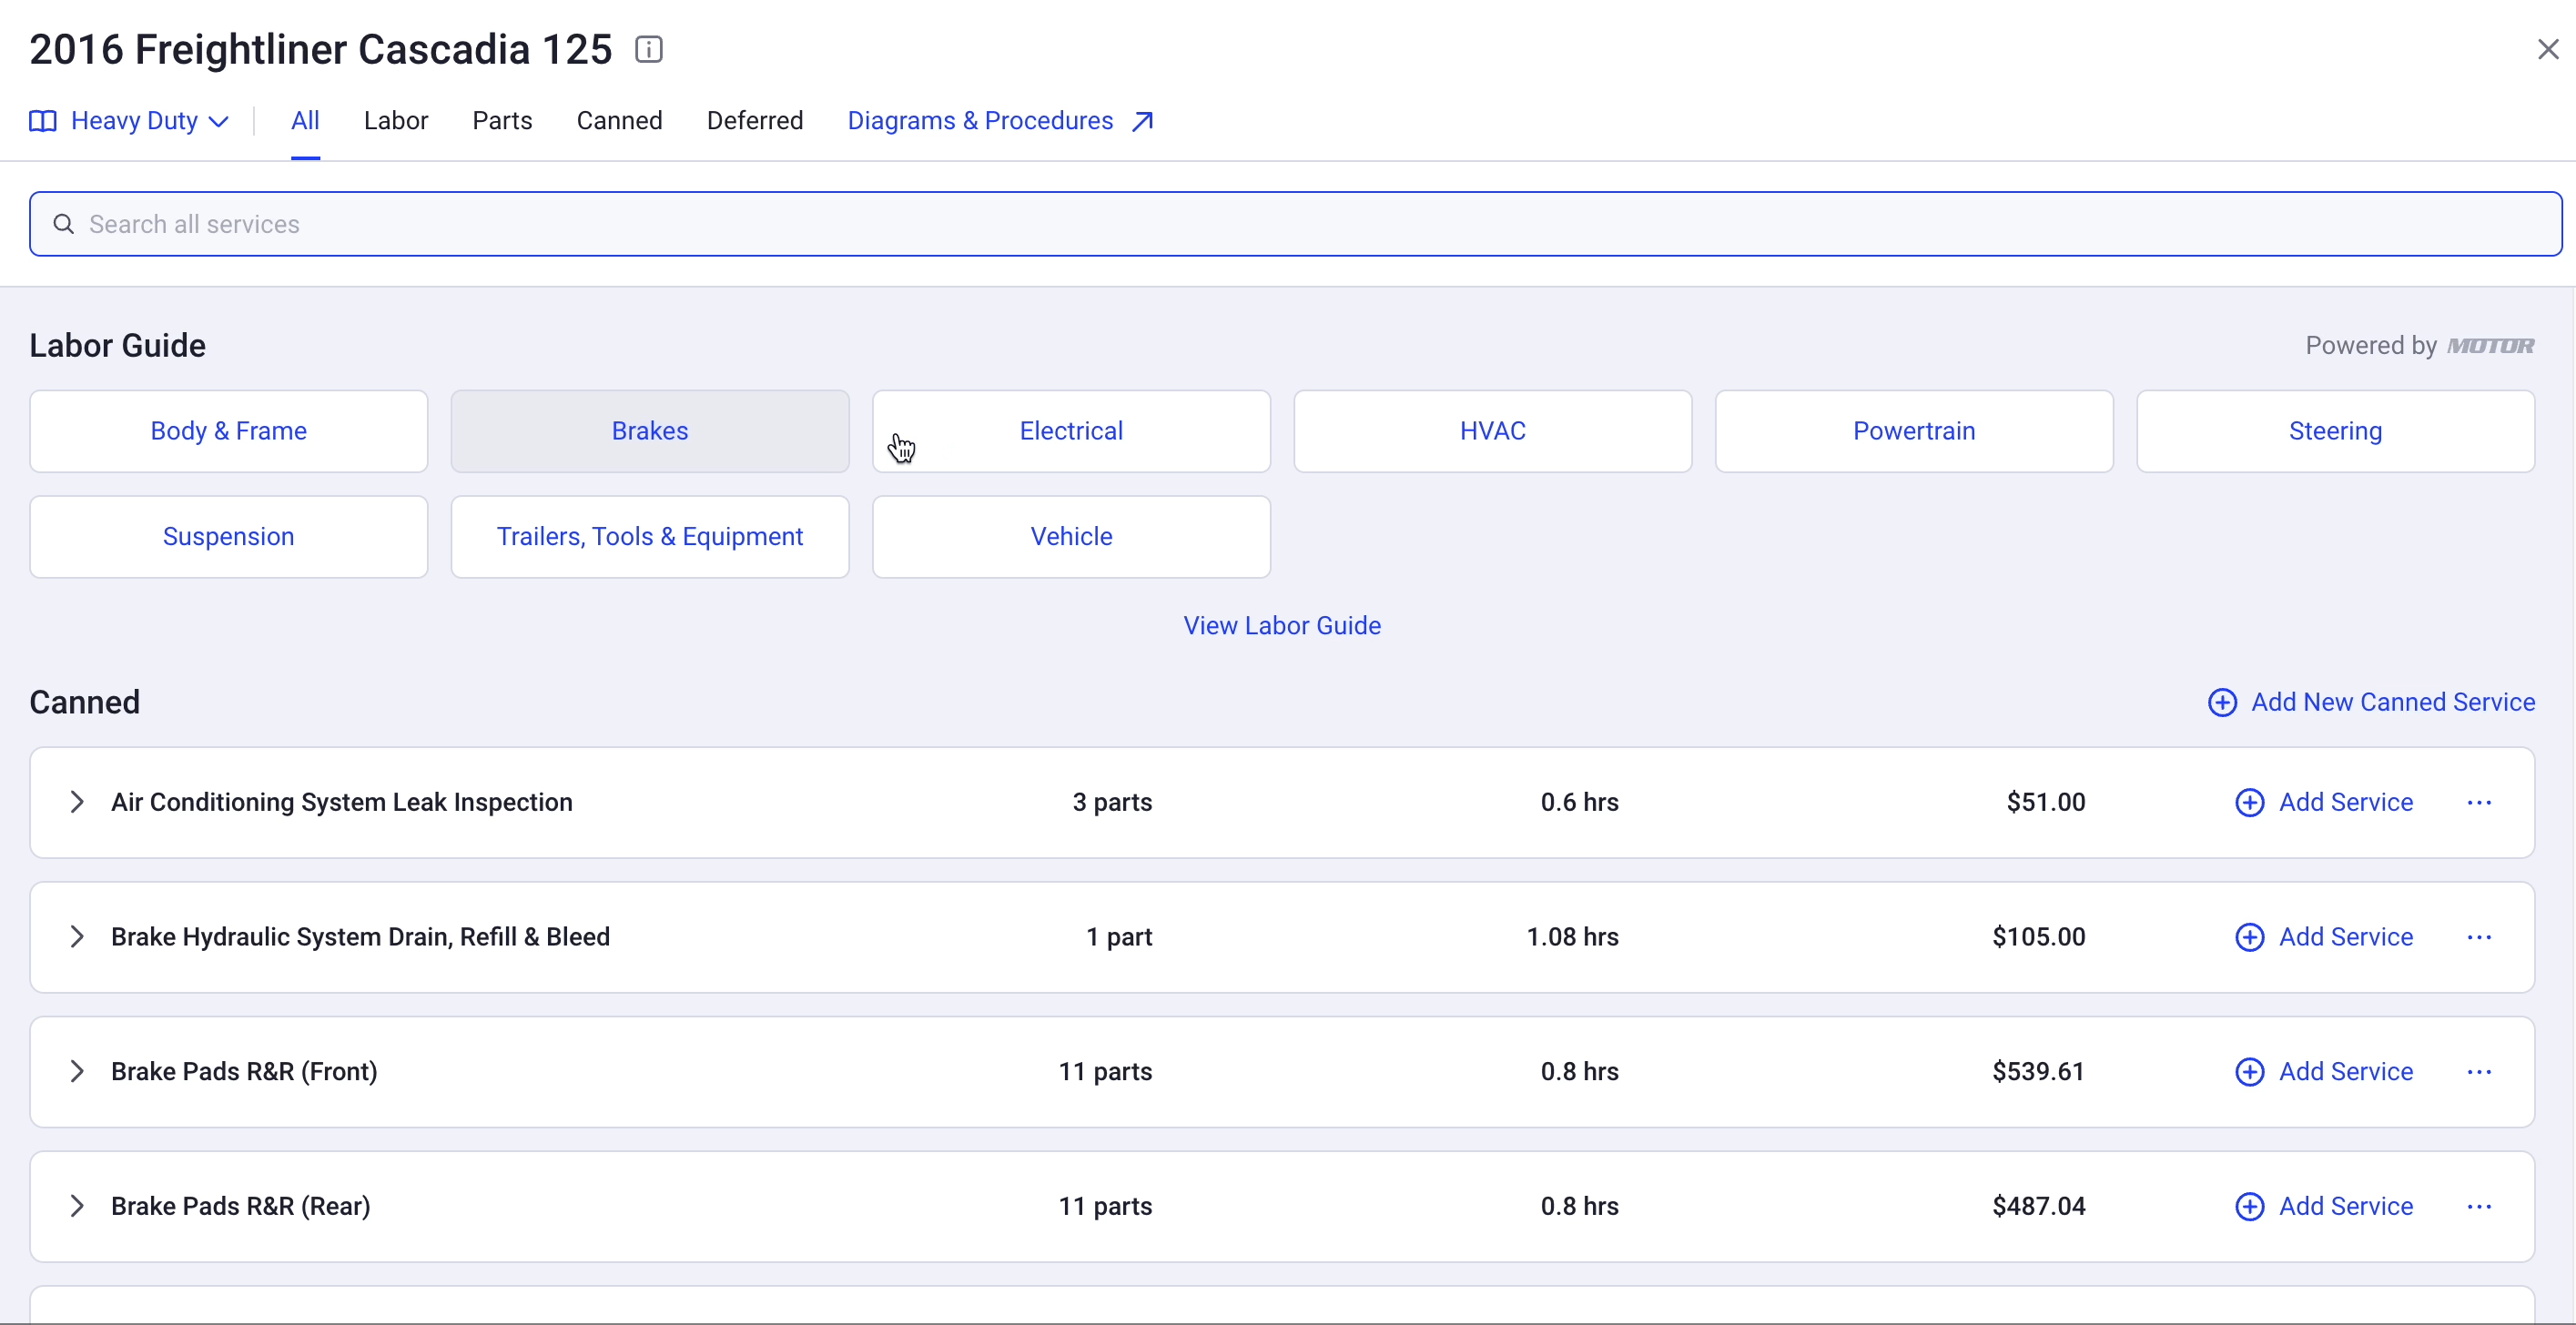Choose the Suspension labor category
Image resolution: width=2576 pixels, height=1325 pixels.
(229, 537)
